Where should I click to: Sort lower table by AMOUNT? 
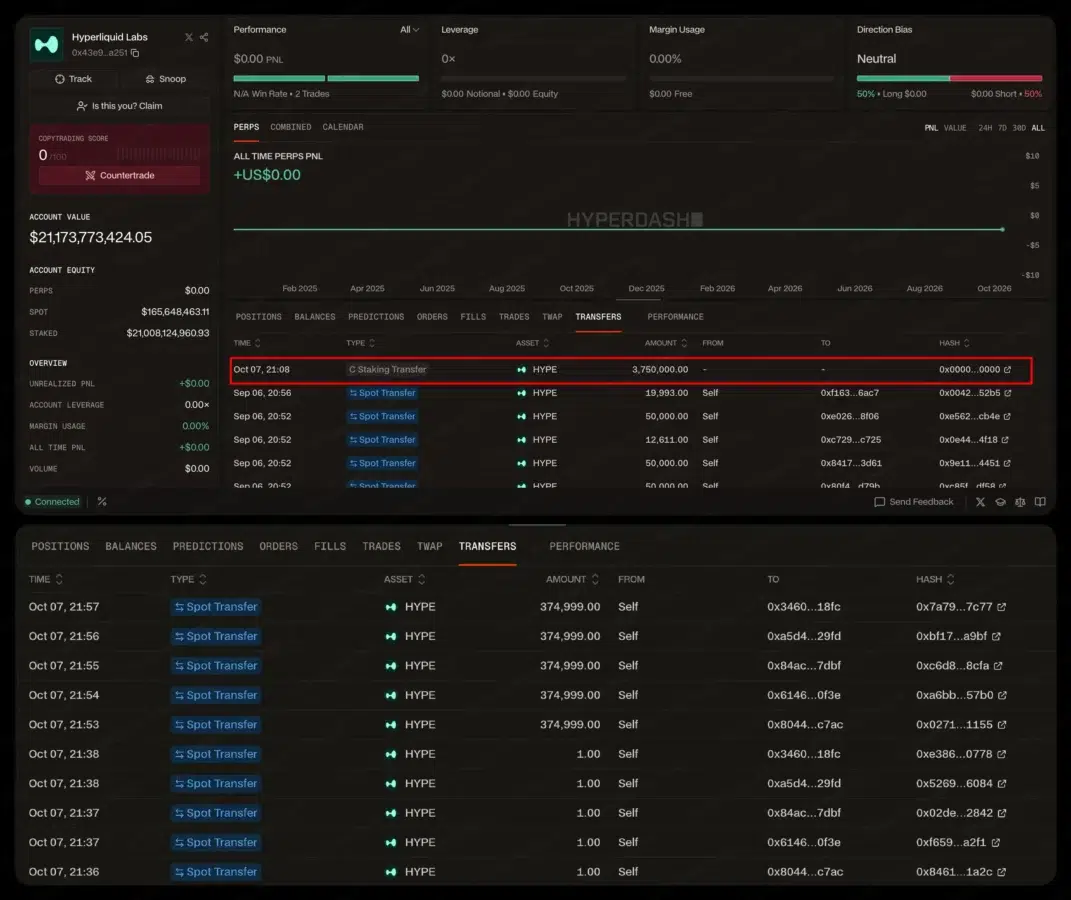pyautogui.click(x=572, y=579)
